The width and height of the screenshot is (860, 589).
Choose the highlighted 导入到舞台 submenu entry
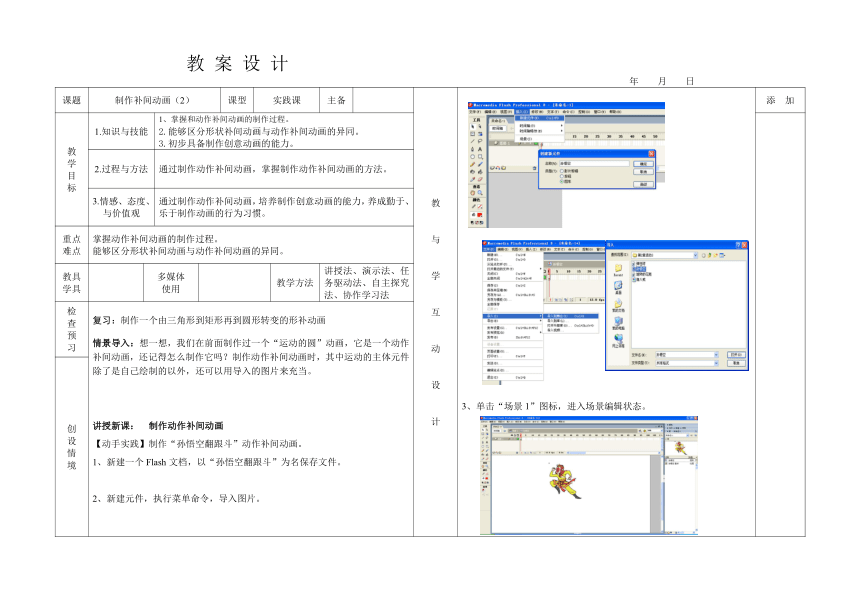[x=571, y=316]
